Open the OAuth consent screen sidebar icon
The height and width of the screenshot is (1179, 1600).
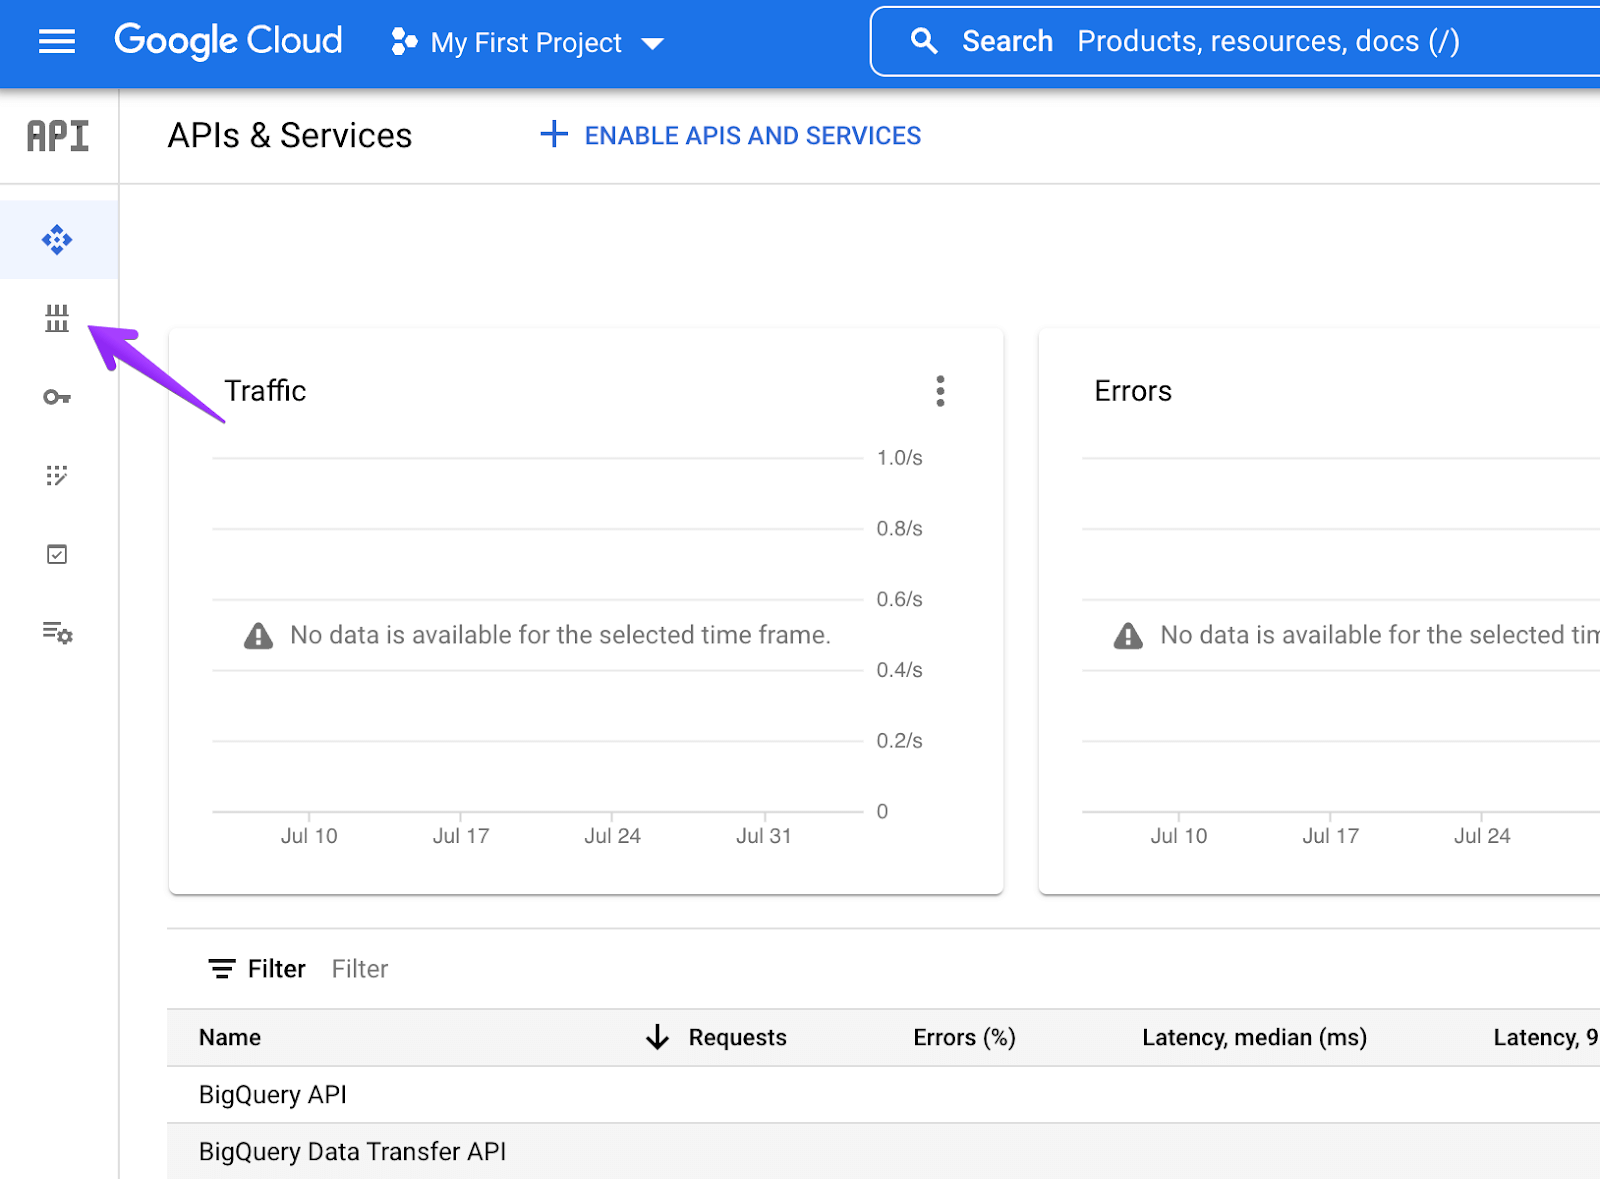pyautogui.click(x=57, y=476)
